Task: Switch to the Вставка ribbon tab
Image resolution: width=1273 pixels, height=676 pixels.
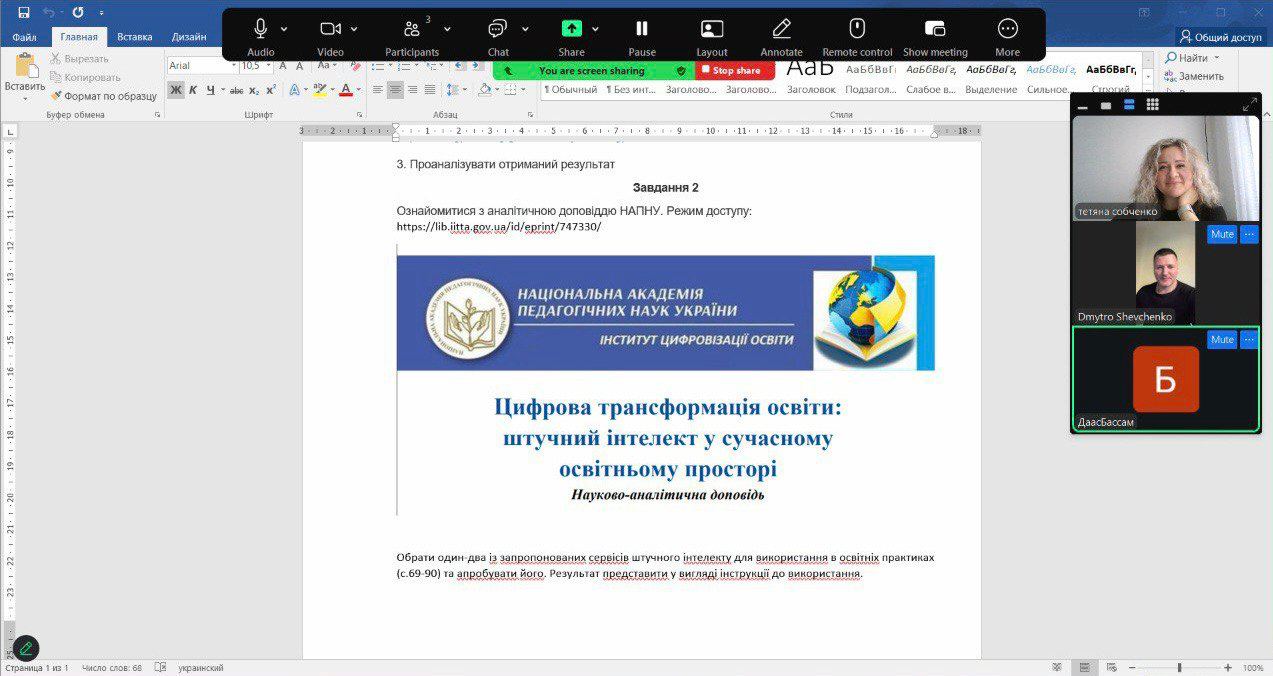Action: [134, 37]
